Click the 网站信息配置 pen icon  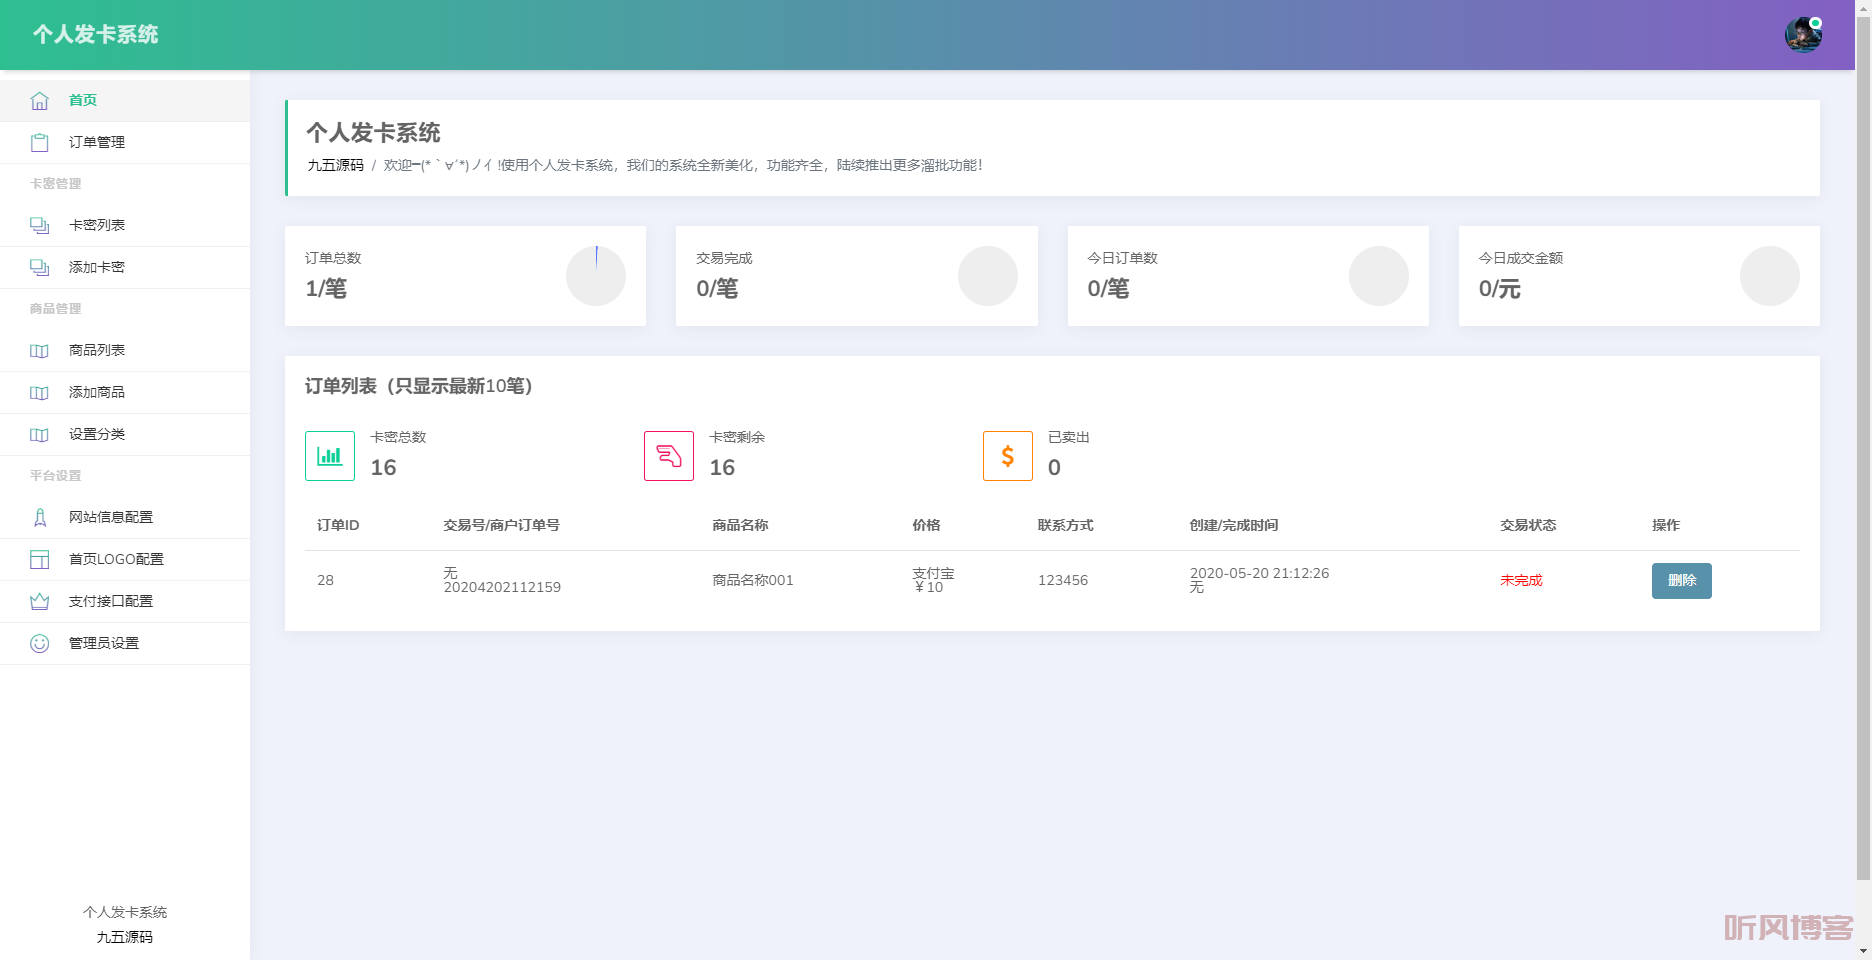[39, 517]
